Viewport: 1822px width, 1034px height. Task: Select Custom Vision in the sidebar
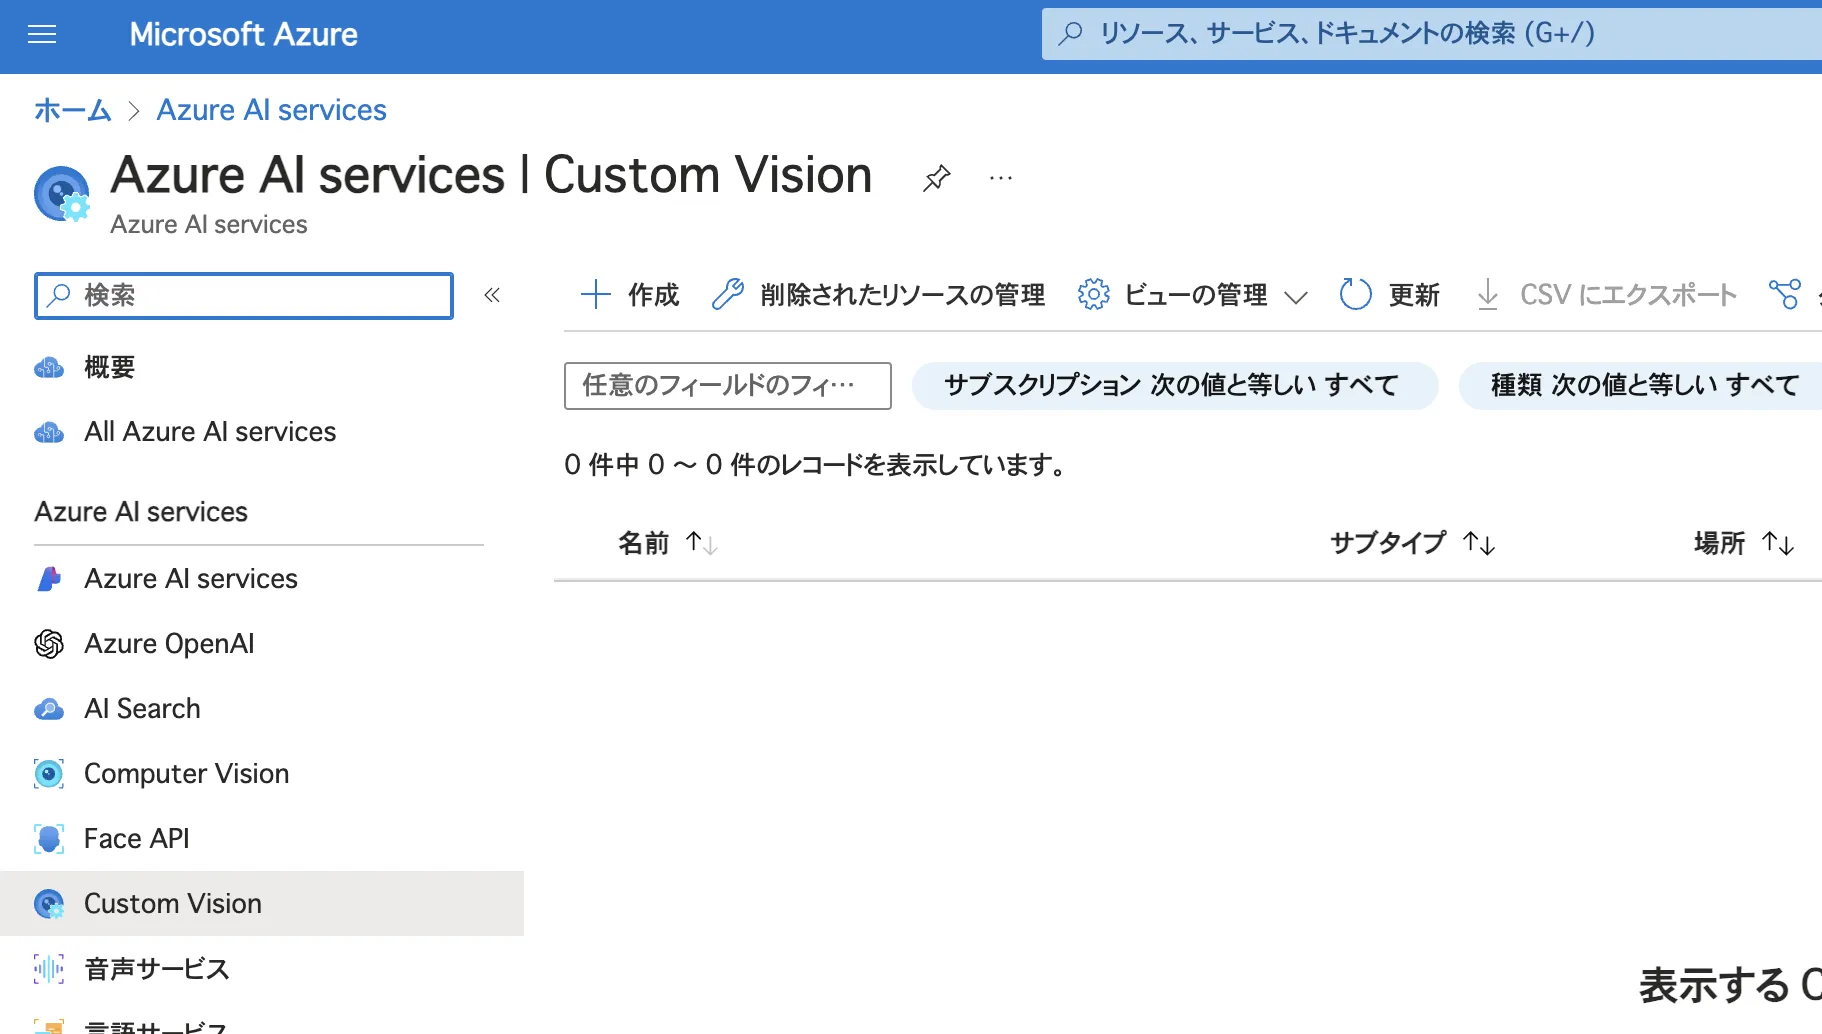coord(172,903)
